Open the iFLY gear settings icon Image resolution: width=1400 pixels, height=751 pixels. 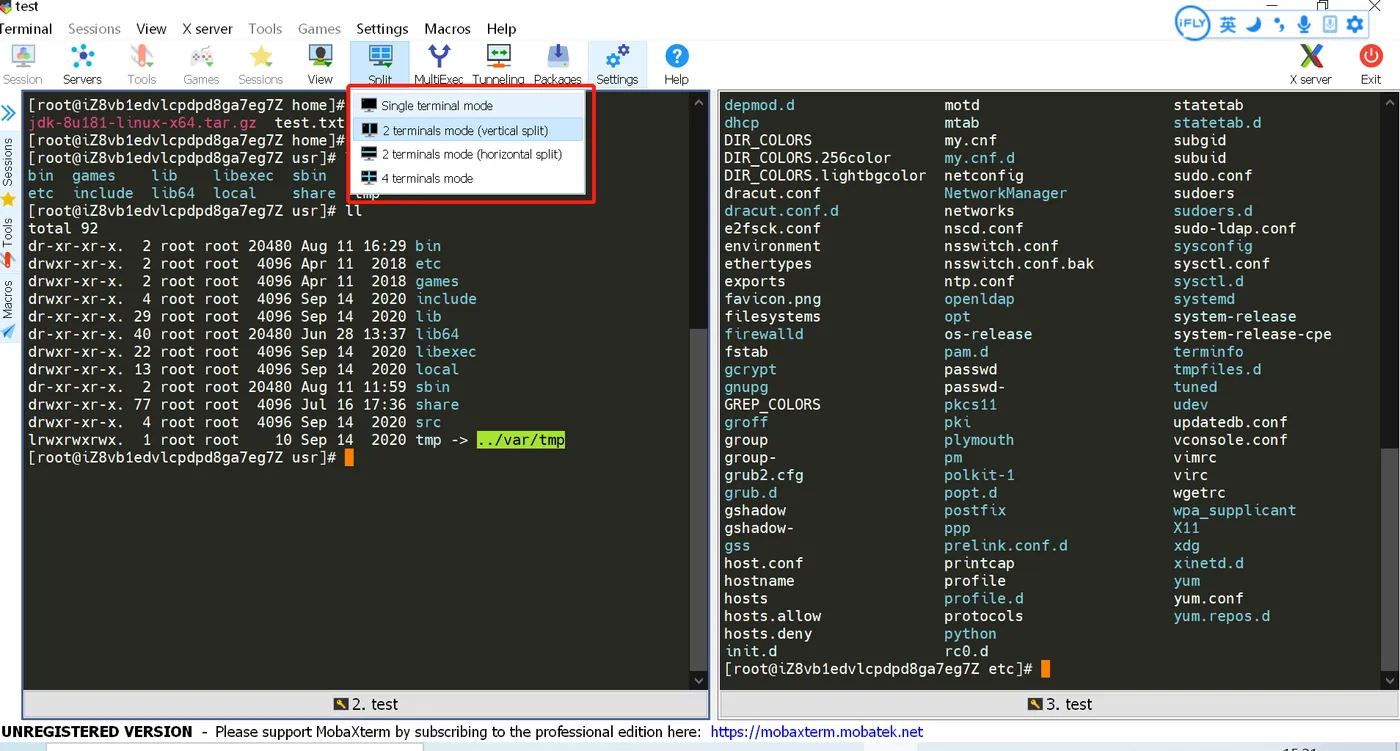click(1355, 25)
